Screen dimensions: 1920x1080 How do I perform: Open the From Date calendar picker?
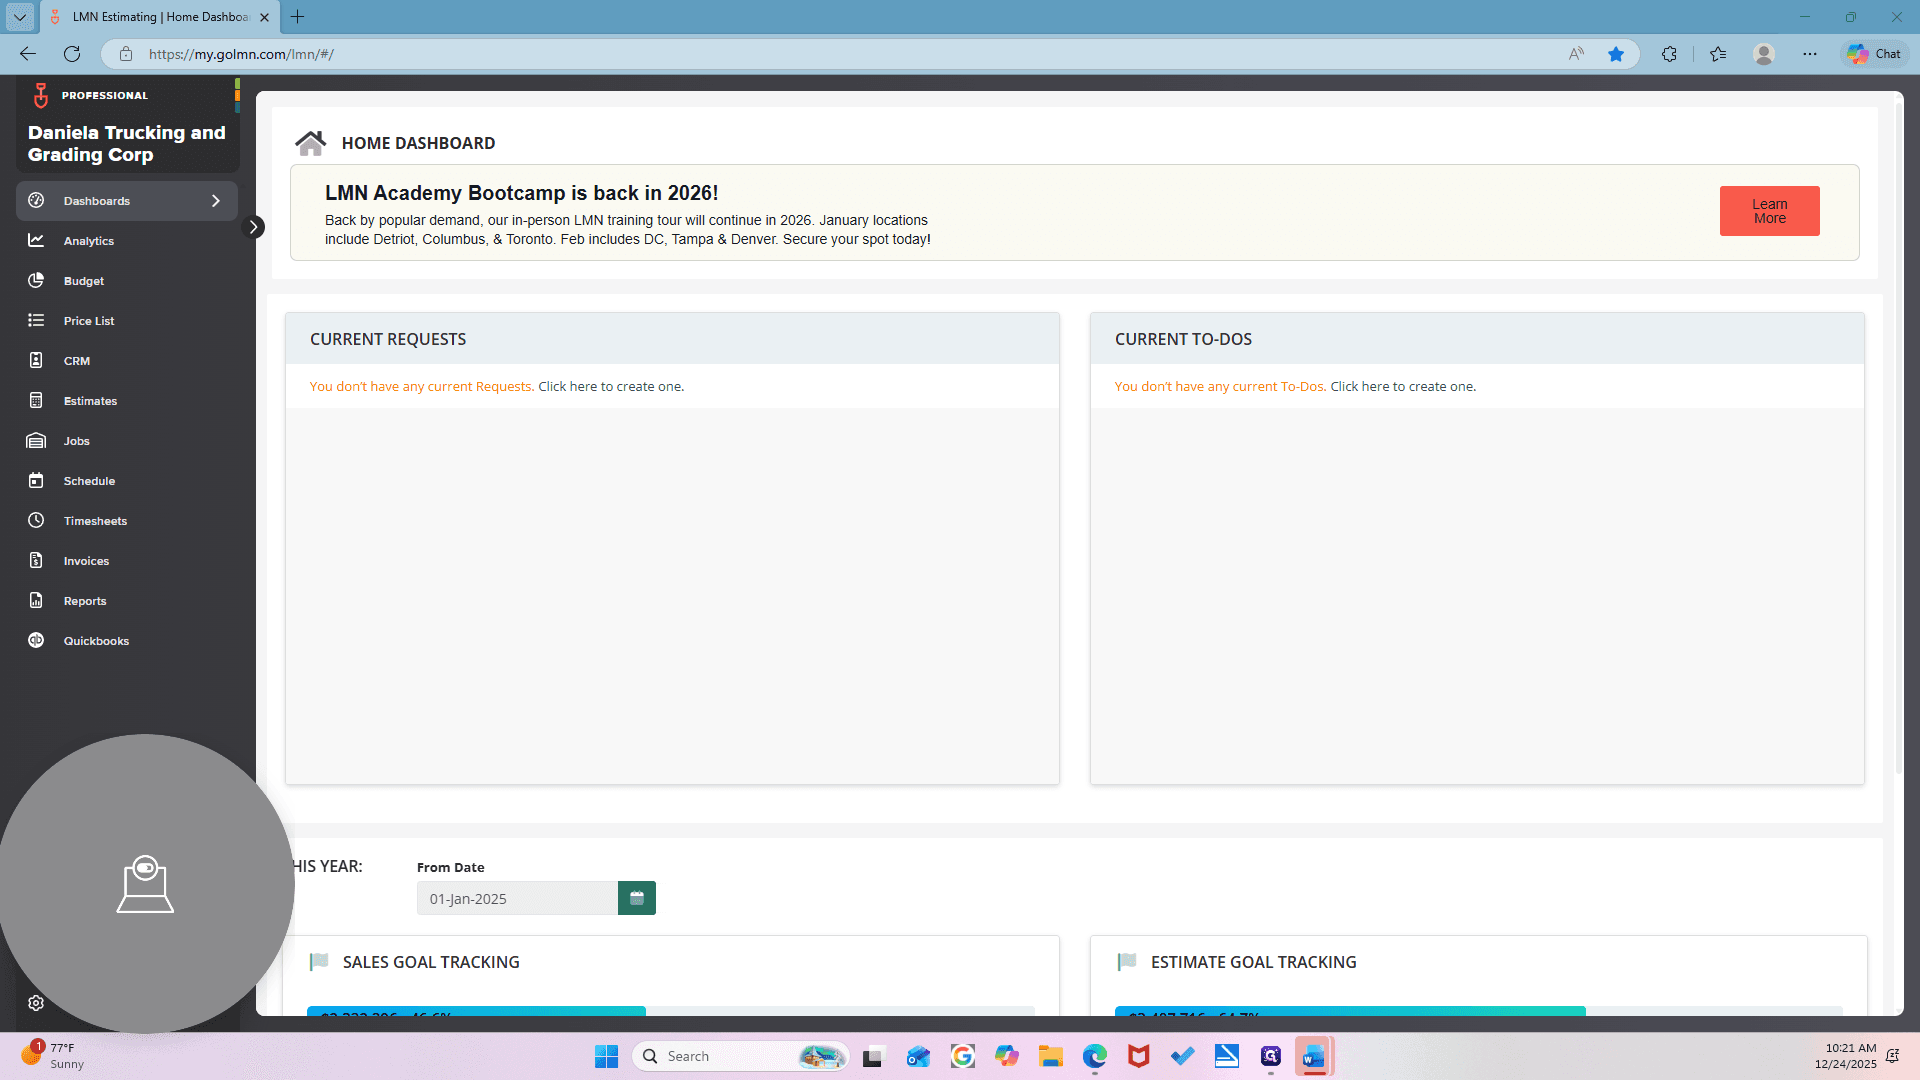[637, 898]
